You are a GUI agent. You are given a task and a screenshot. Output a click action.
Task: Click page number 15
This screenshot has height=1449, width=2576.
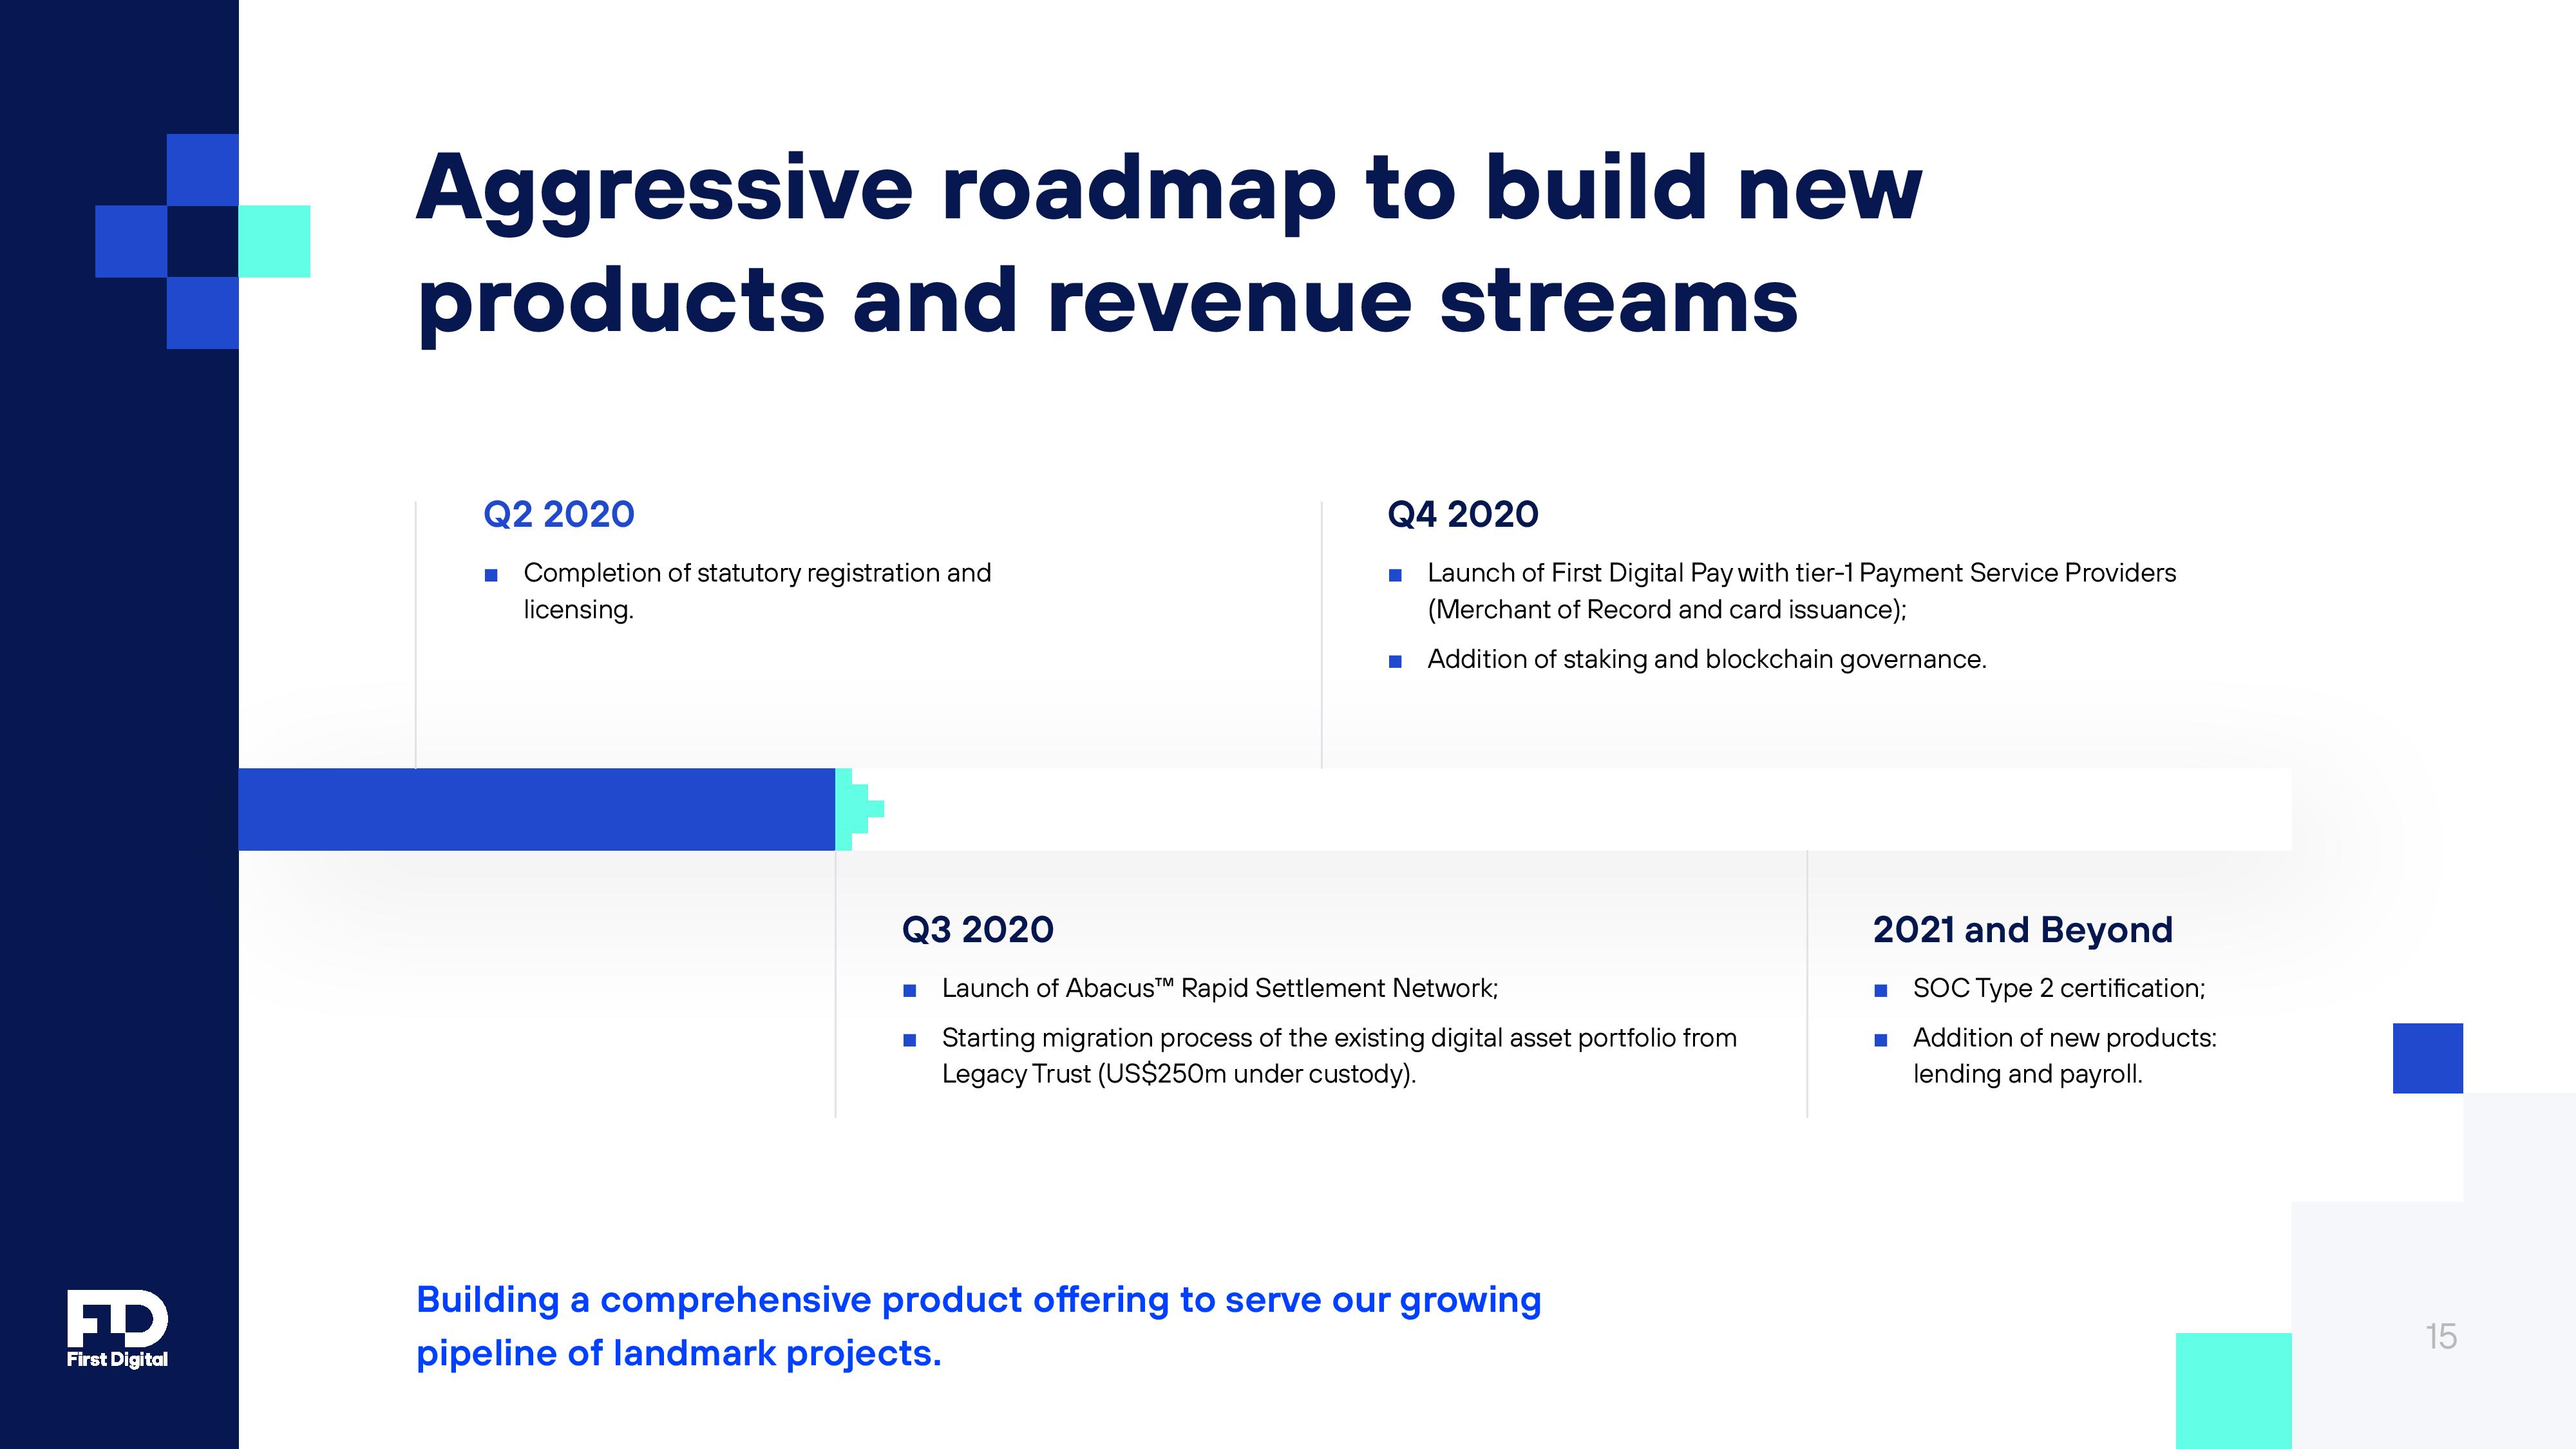pyautogui.click(x=2440, y=1336)
